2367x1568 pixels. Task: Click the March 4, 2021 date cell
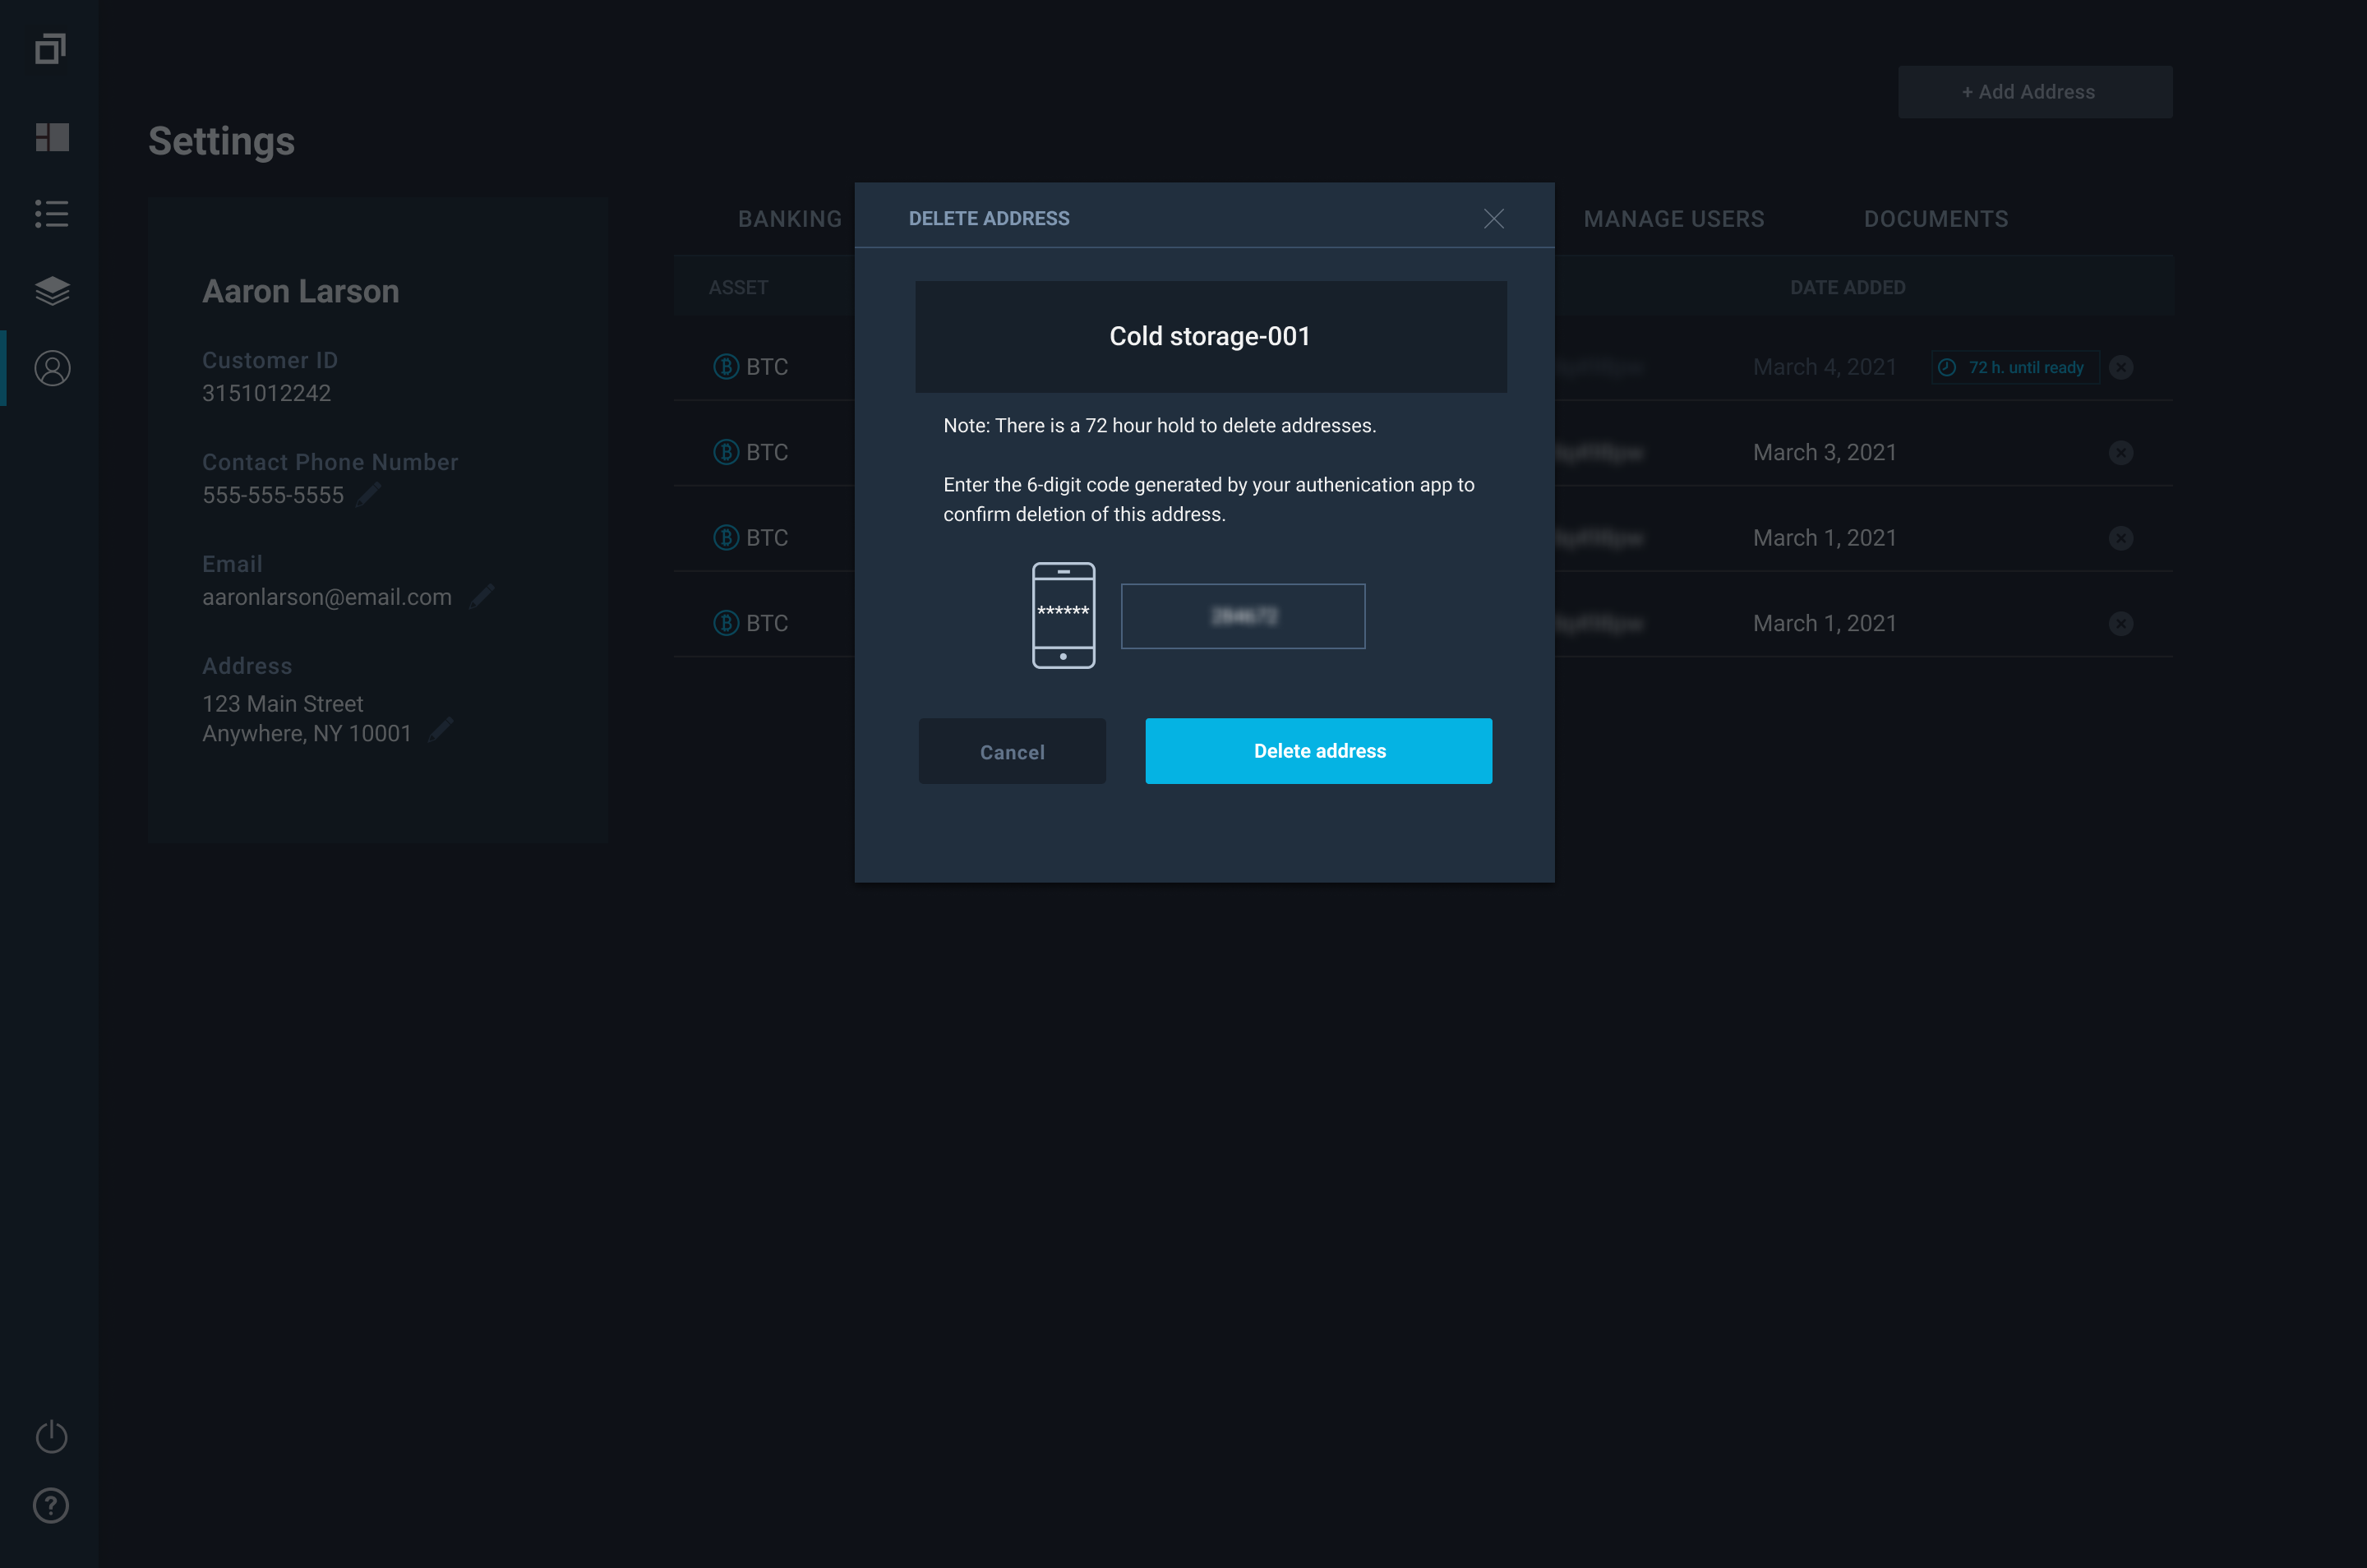1825,367
